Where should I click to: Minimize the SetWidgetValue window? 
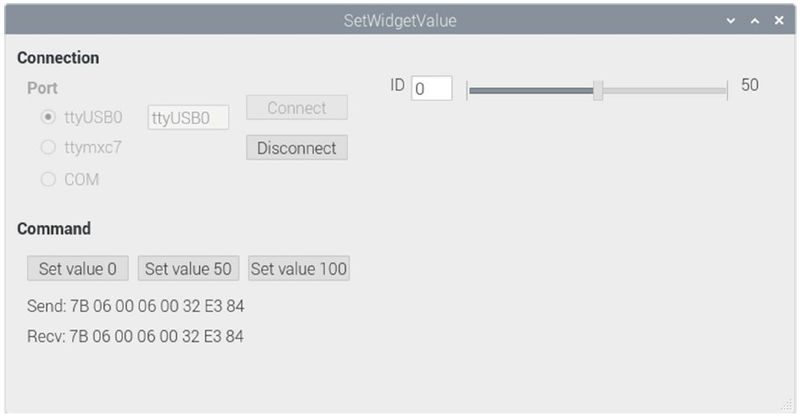(x=731, y=20)
